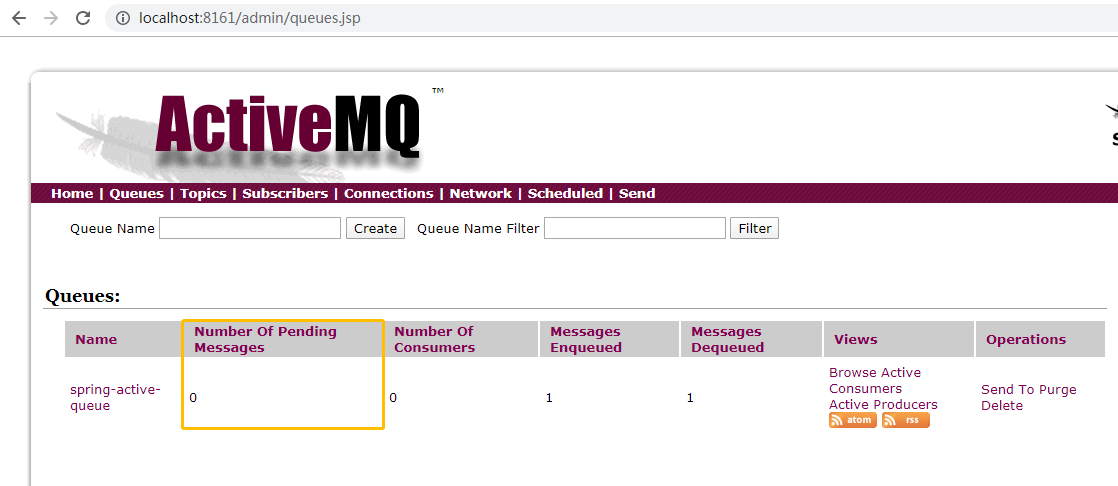Open Active Consumers link
Viewport: 1118px width, 486px height.
(875, 381)
